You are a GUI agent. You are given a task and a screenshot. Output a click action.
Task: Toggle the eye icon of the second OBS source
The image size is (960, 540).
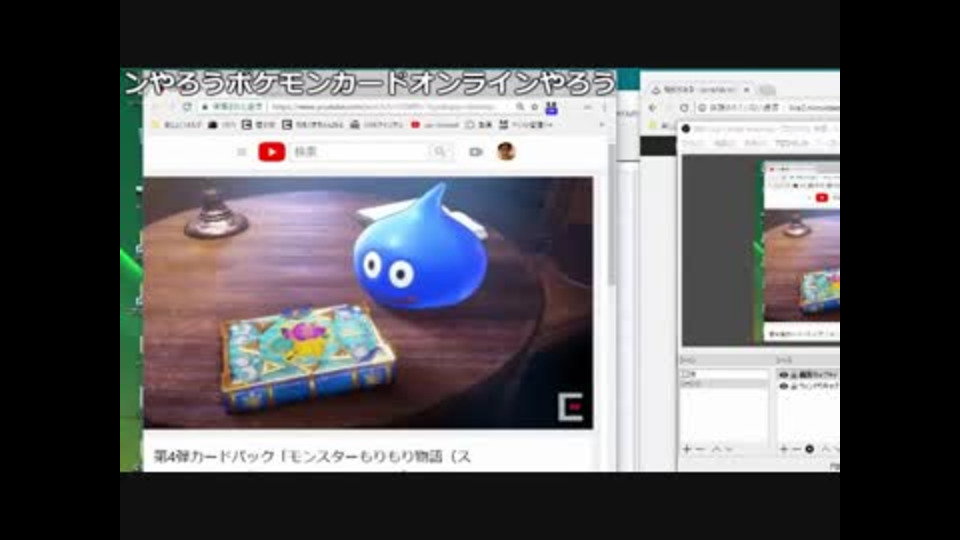click(783, 386)
